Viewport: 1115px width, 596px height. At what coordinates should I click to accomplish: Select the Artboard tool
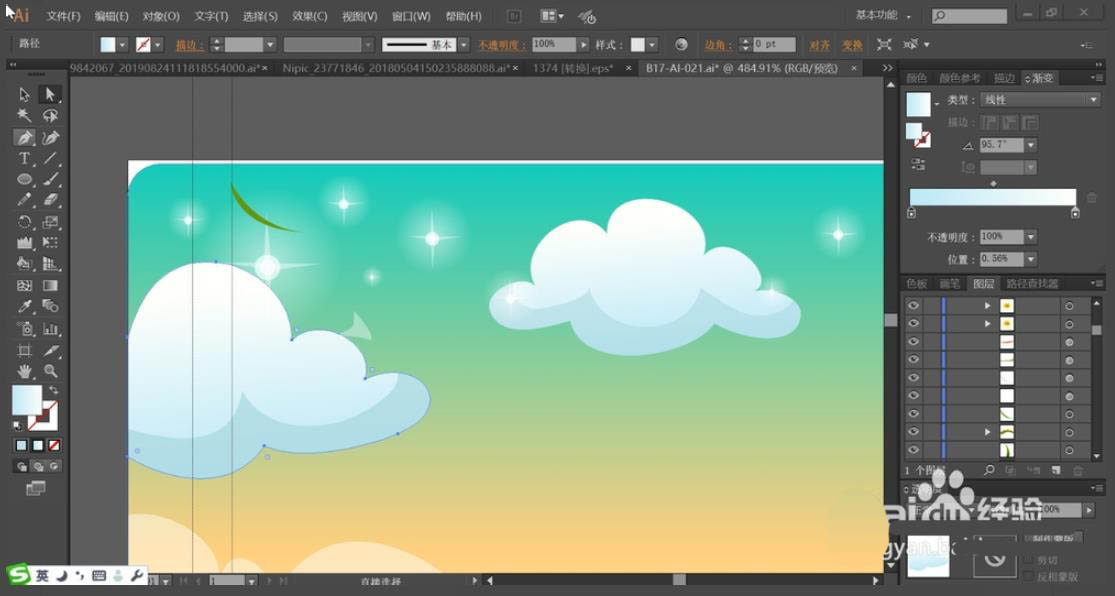[x=24, y=350]
